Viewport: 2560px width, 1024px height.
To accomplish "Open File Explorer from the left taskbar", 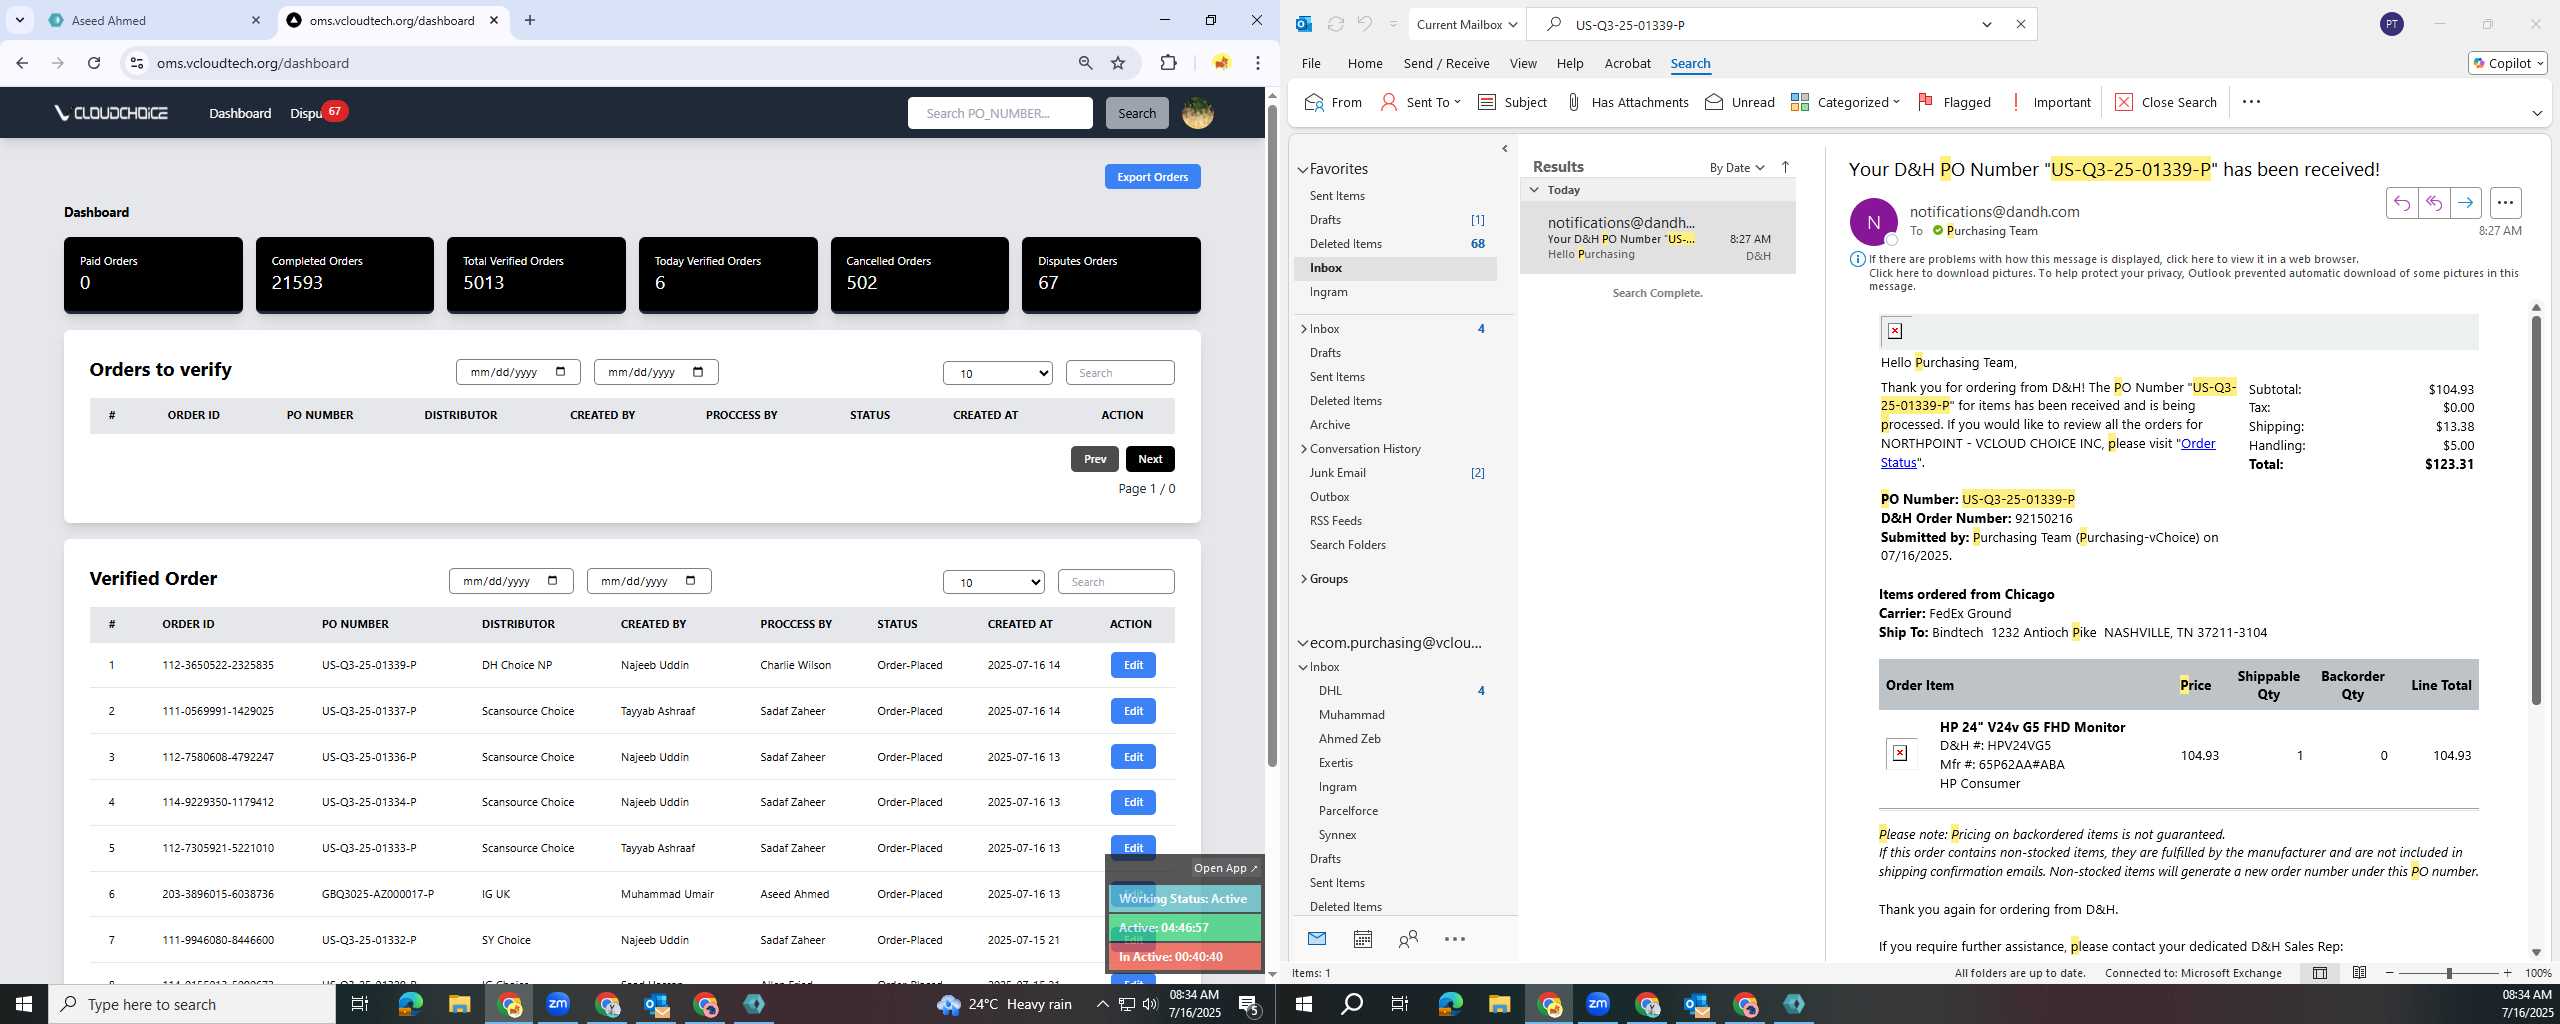I will [x=459, y=1004].
